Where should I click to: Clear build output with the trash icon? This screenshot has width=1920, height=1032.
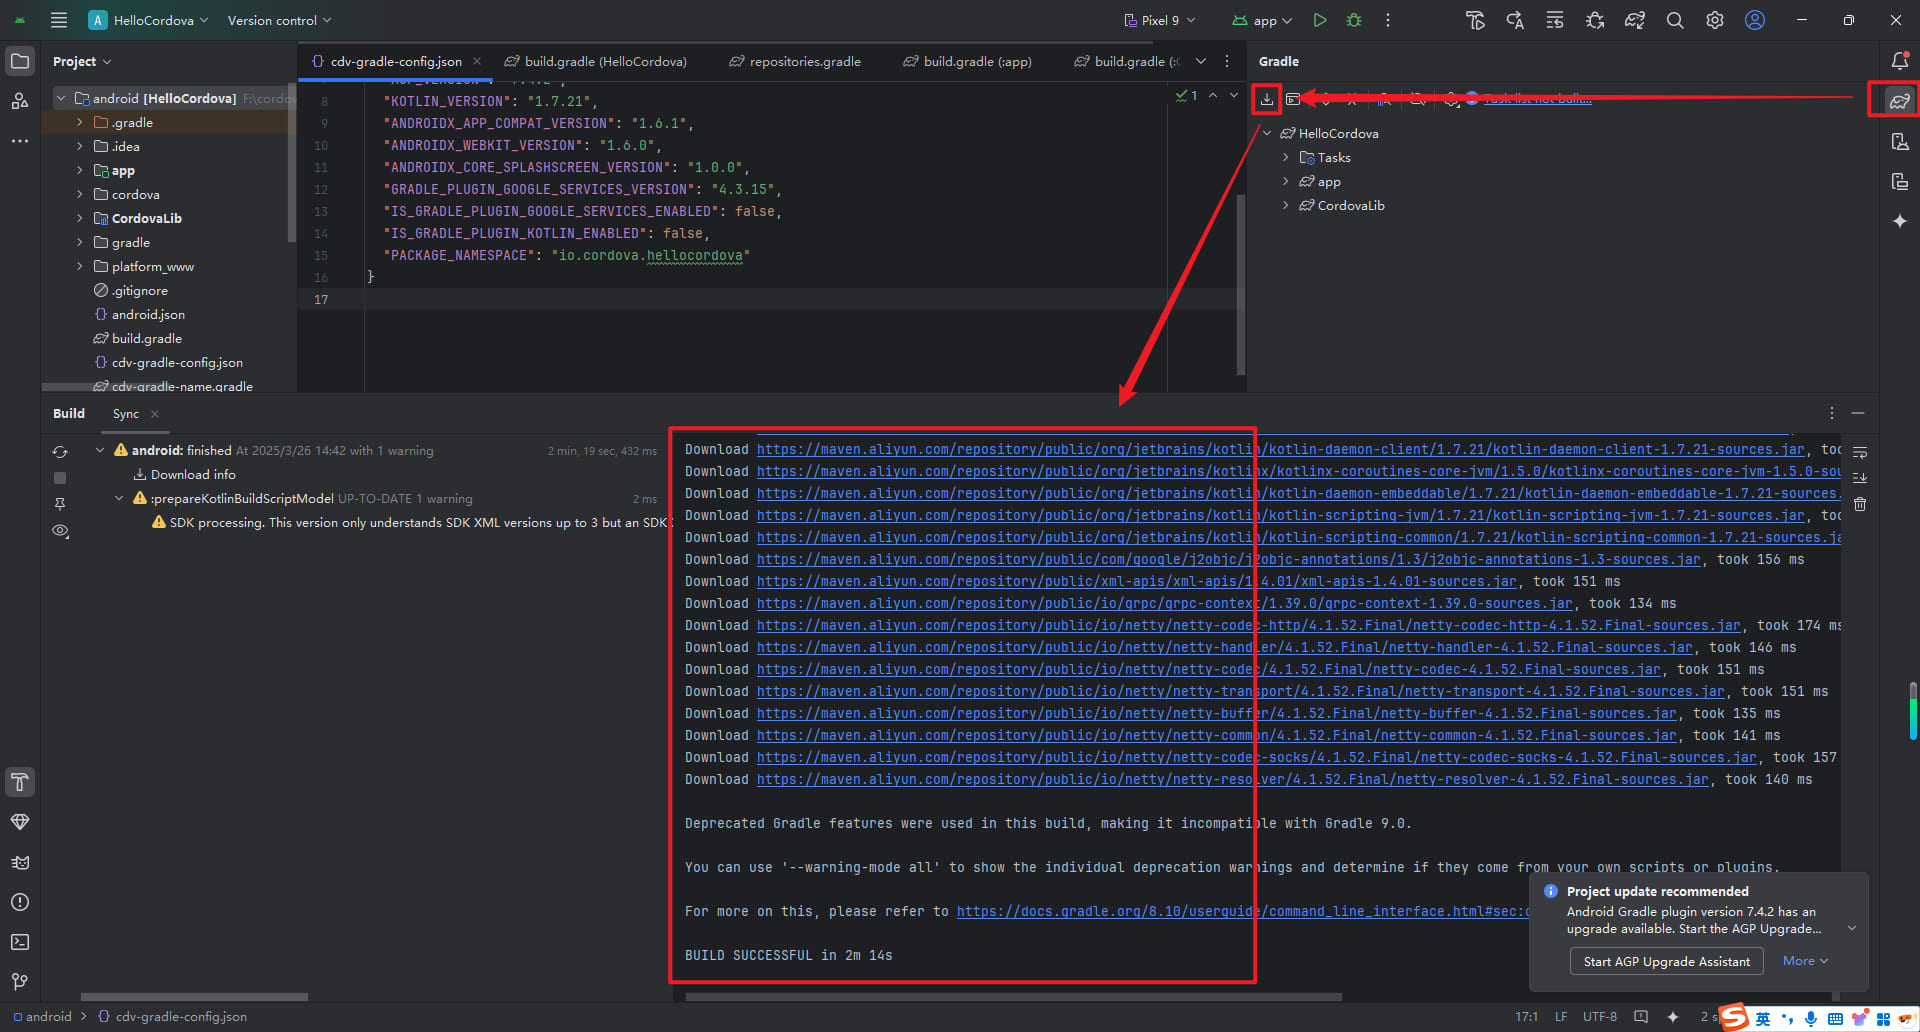[1860, 504]
